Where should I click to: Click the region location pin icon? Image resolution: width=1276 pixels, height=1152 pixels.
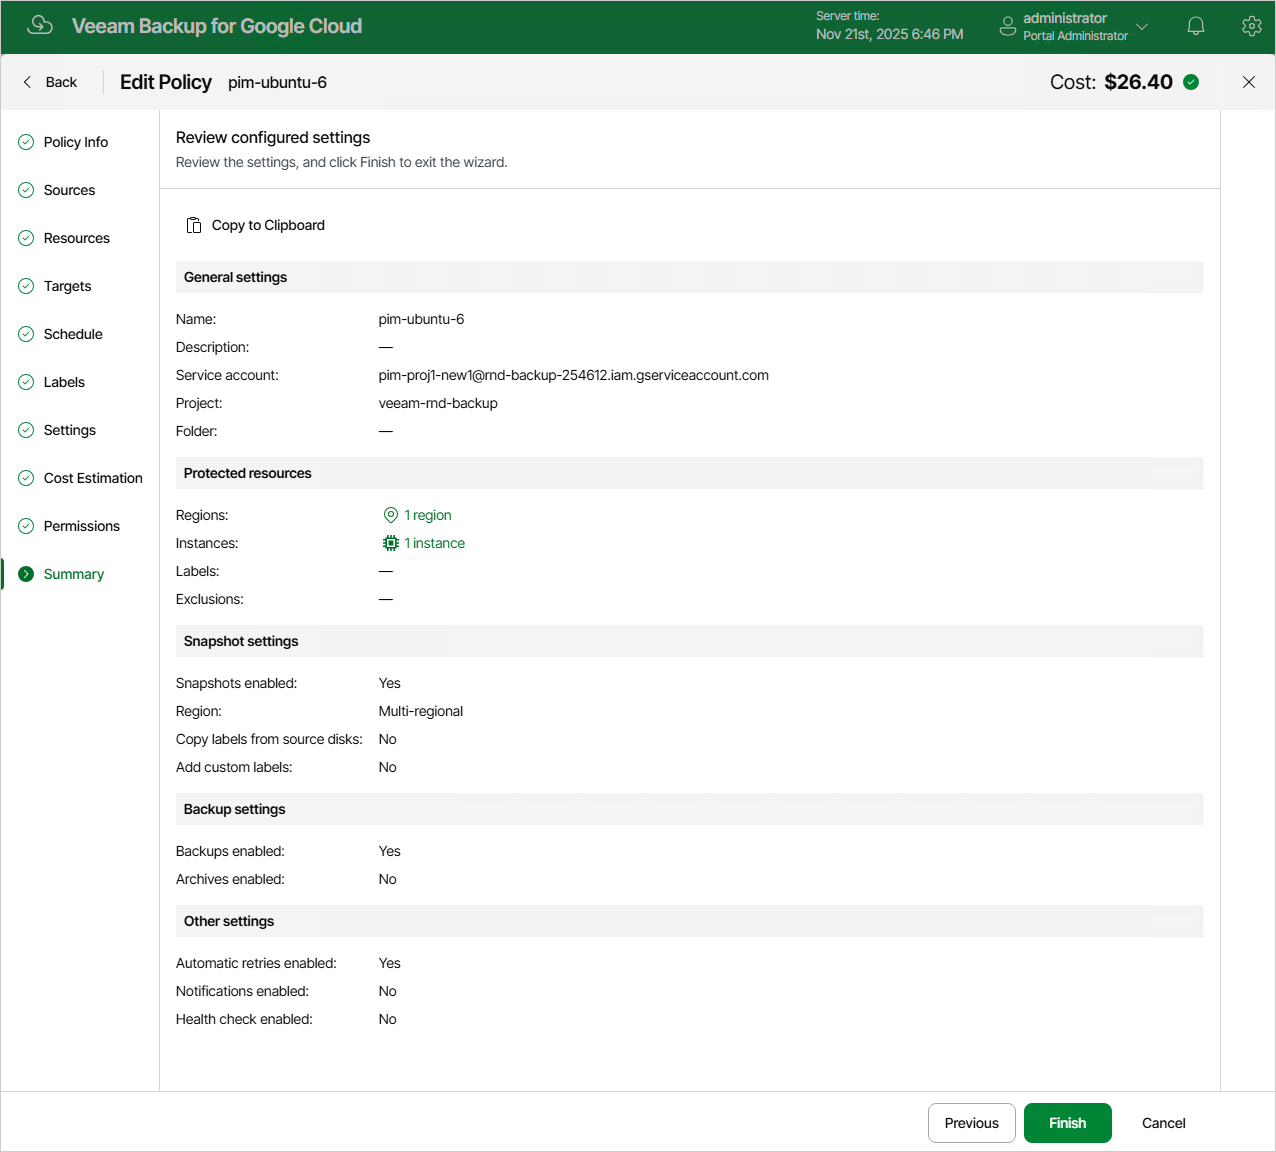click(x=391, y=515)
